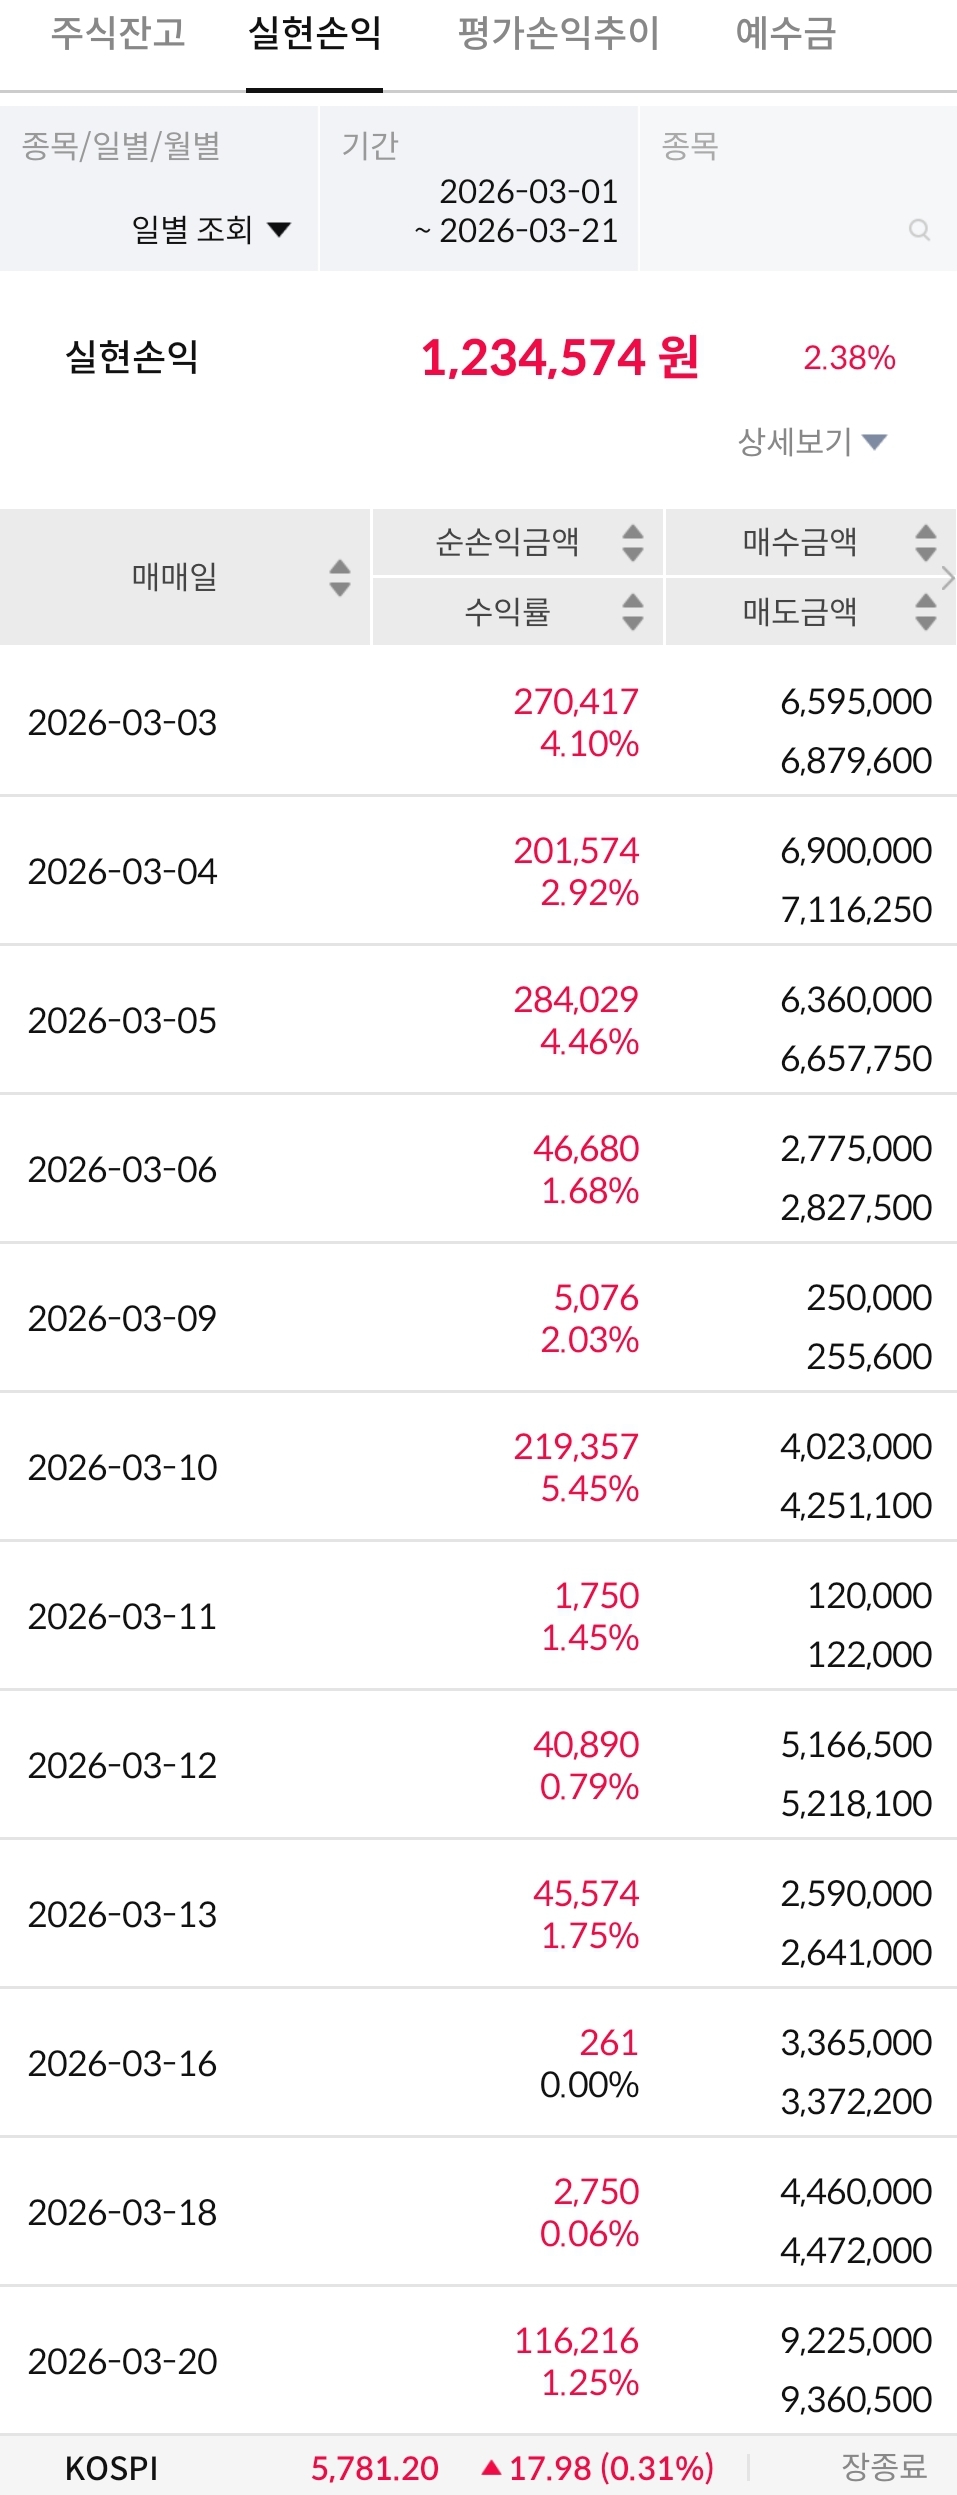The image size is (957, 2495).
Task: Open the 2026-03-03 trade row
Action: [x=478, y=722]
